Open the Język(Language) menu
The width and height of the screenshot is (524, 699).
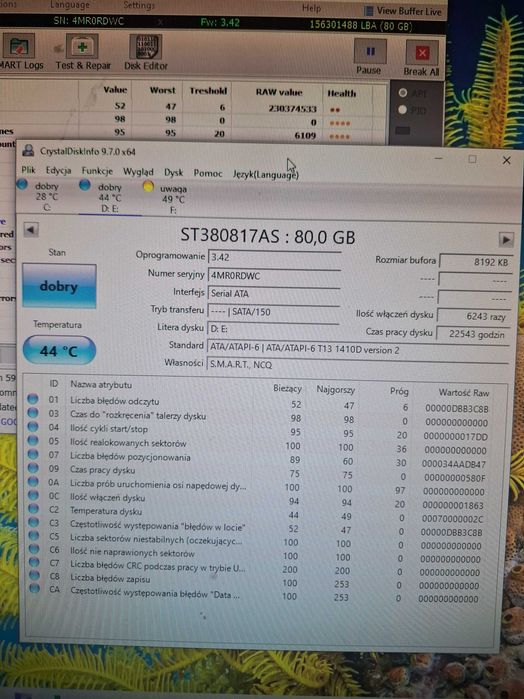click(x=266, y=174)
